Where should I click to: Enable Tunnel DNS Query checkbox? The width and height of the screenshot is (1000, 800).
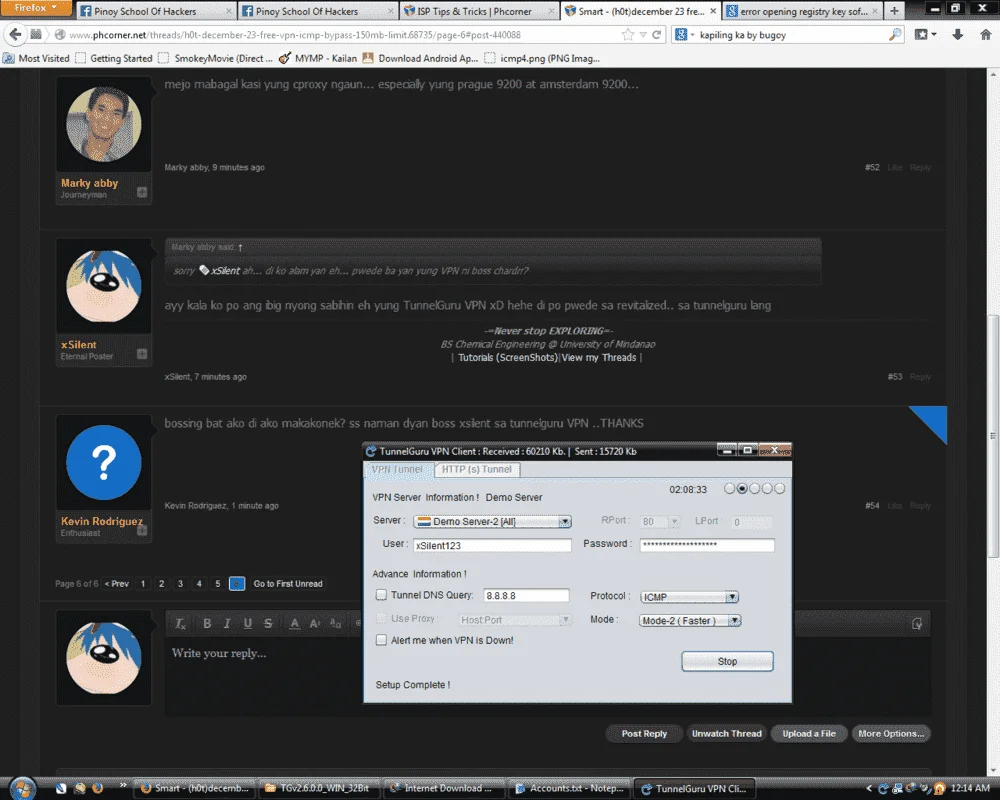click(x=381, y=595)
